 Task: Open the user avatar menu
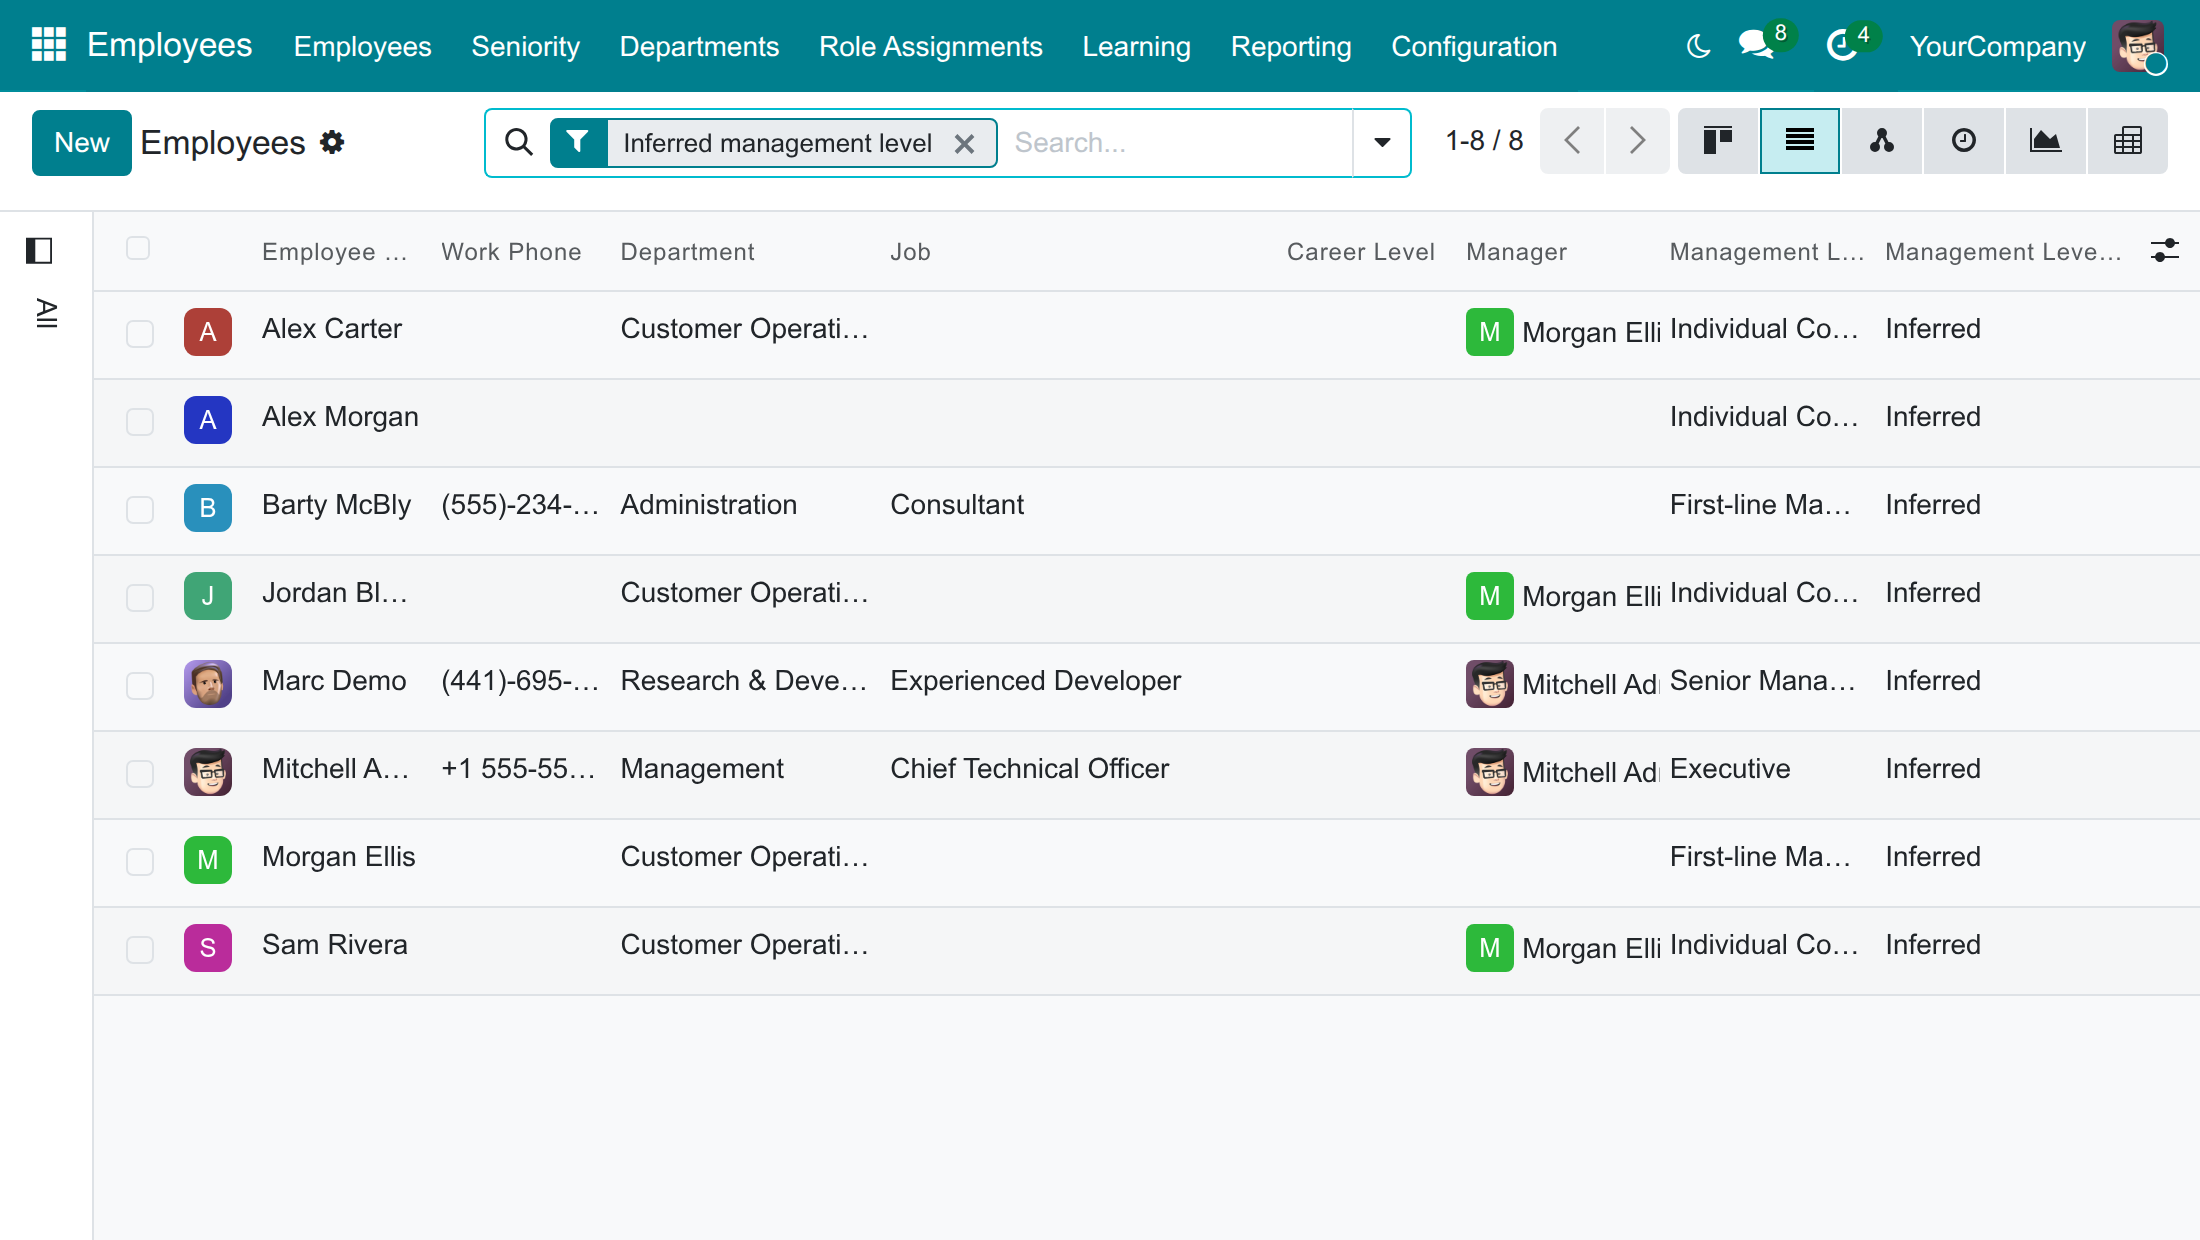coord(2138,46)
